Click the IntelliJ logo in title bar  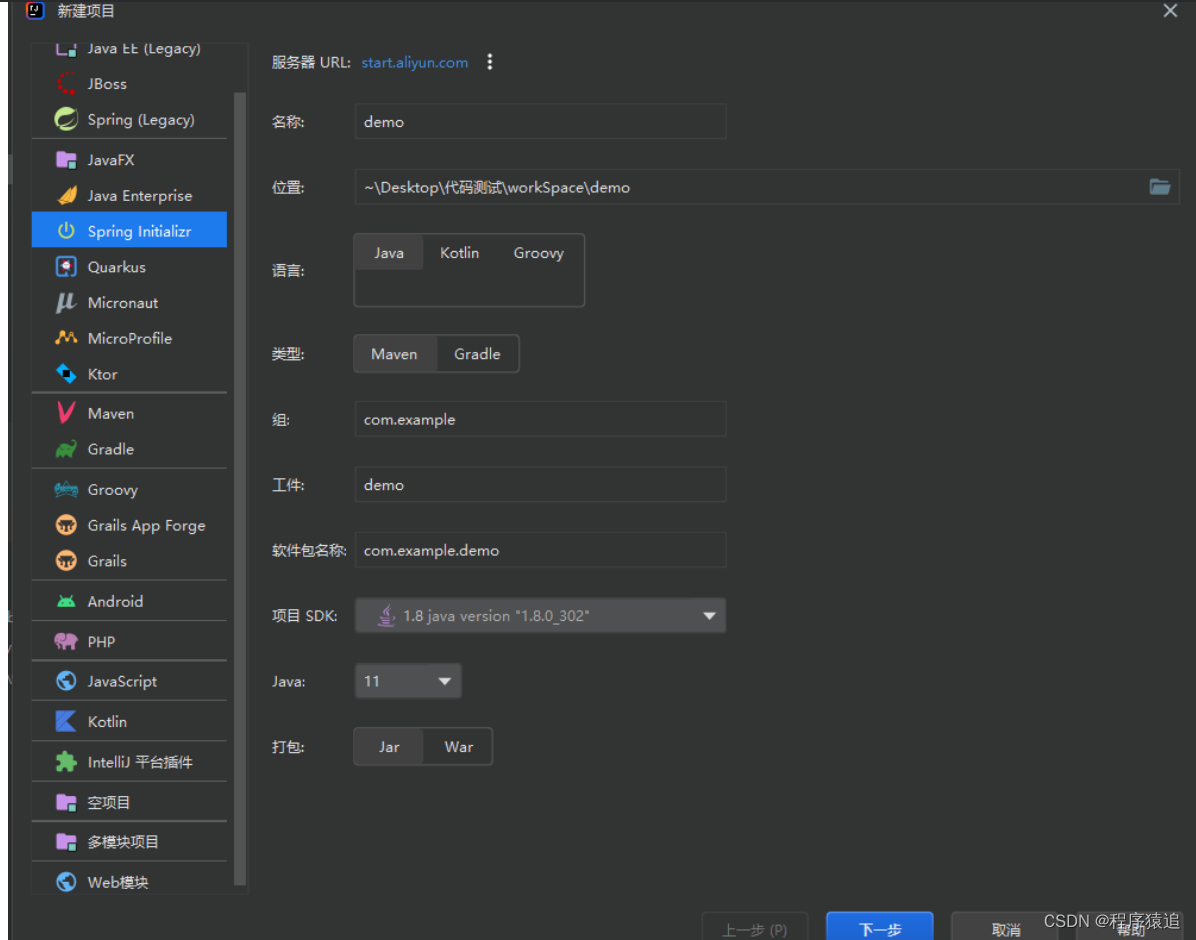35,10
